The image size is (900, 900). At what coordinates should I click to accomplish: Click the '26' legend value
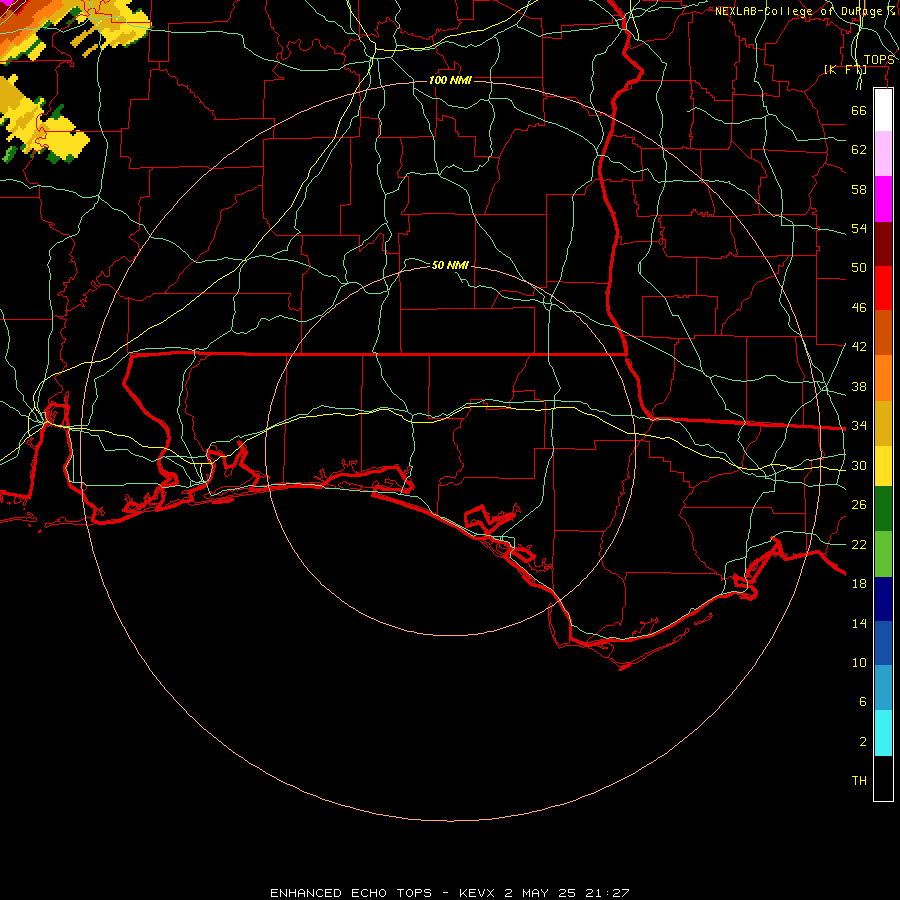pyautogui.click(x=859, y=505)
